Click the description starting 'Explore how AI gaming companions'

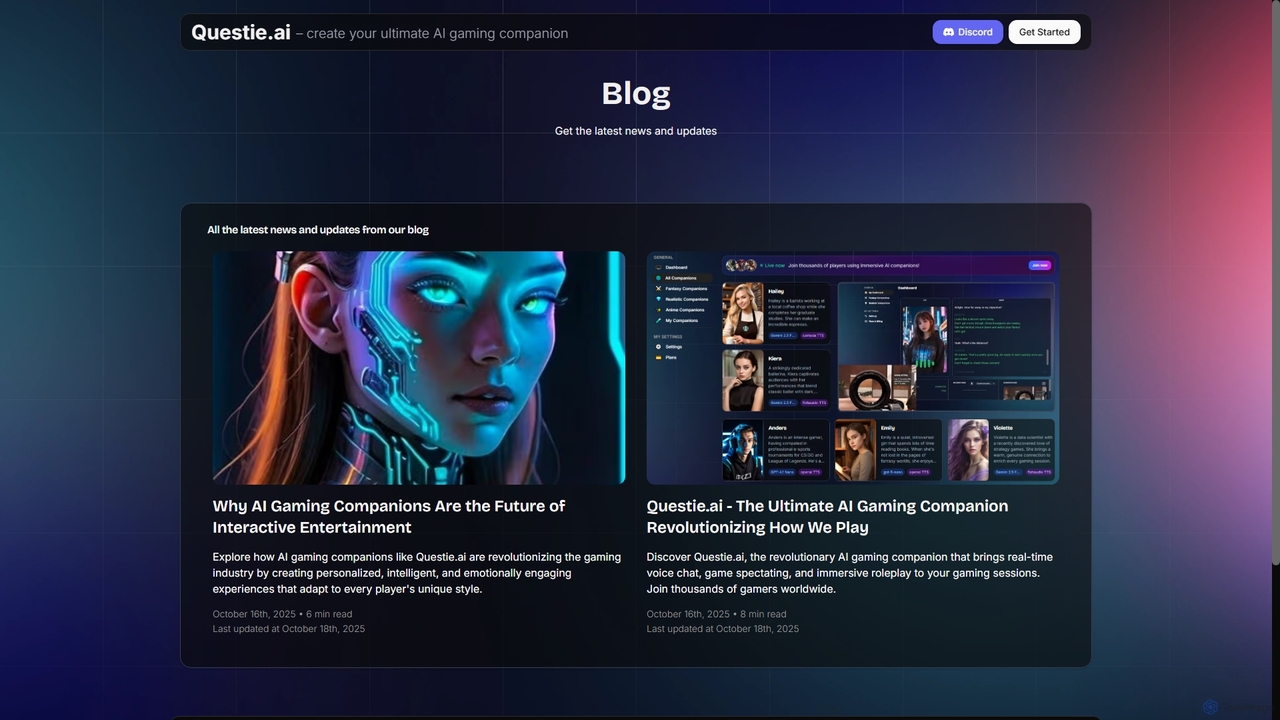tap(417, 573)
